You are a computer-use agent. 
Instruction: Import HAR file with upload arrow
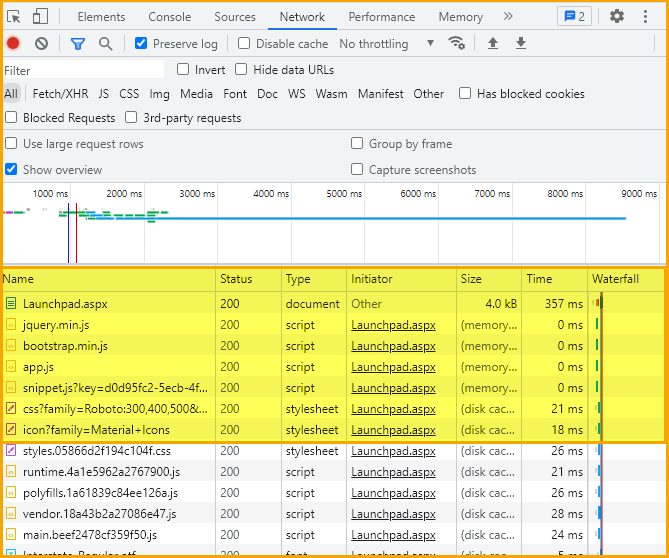pyautogui.click(x=493, y=43)
